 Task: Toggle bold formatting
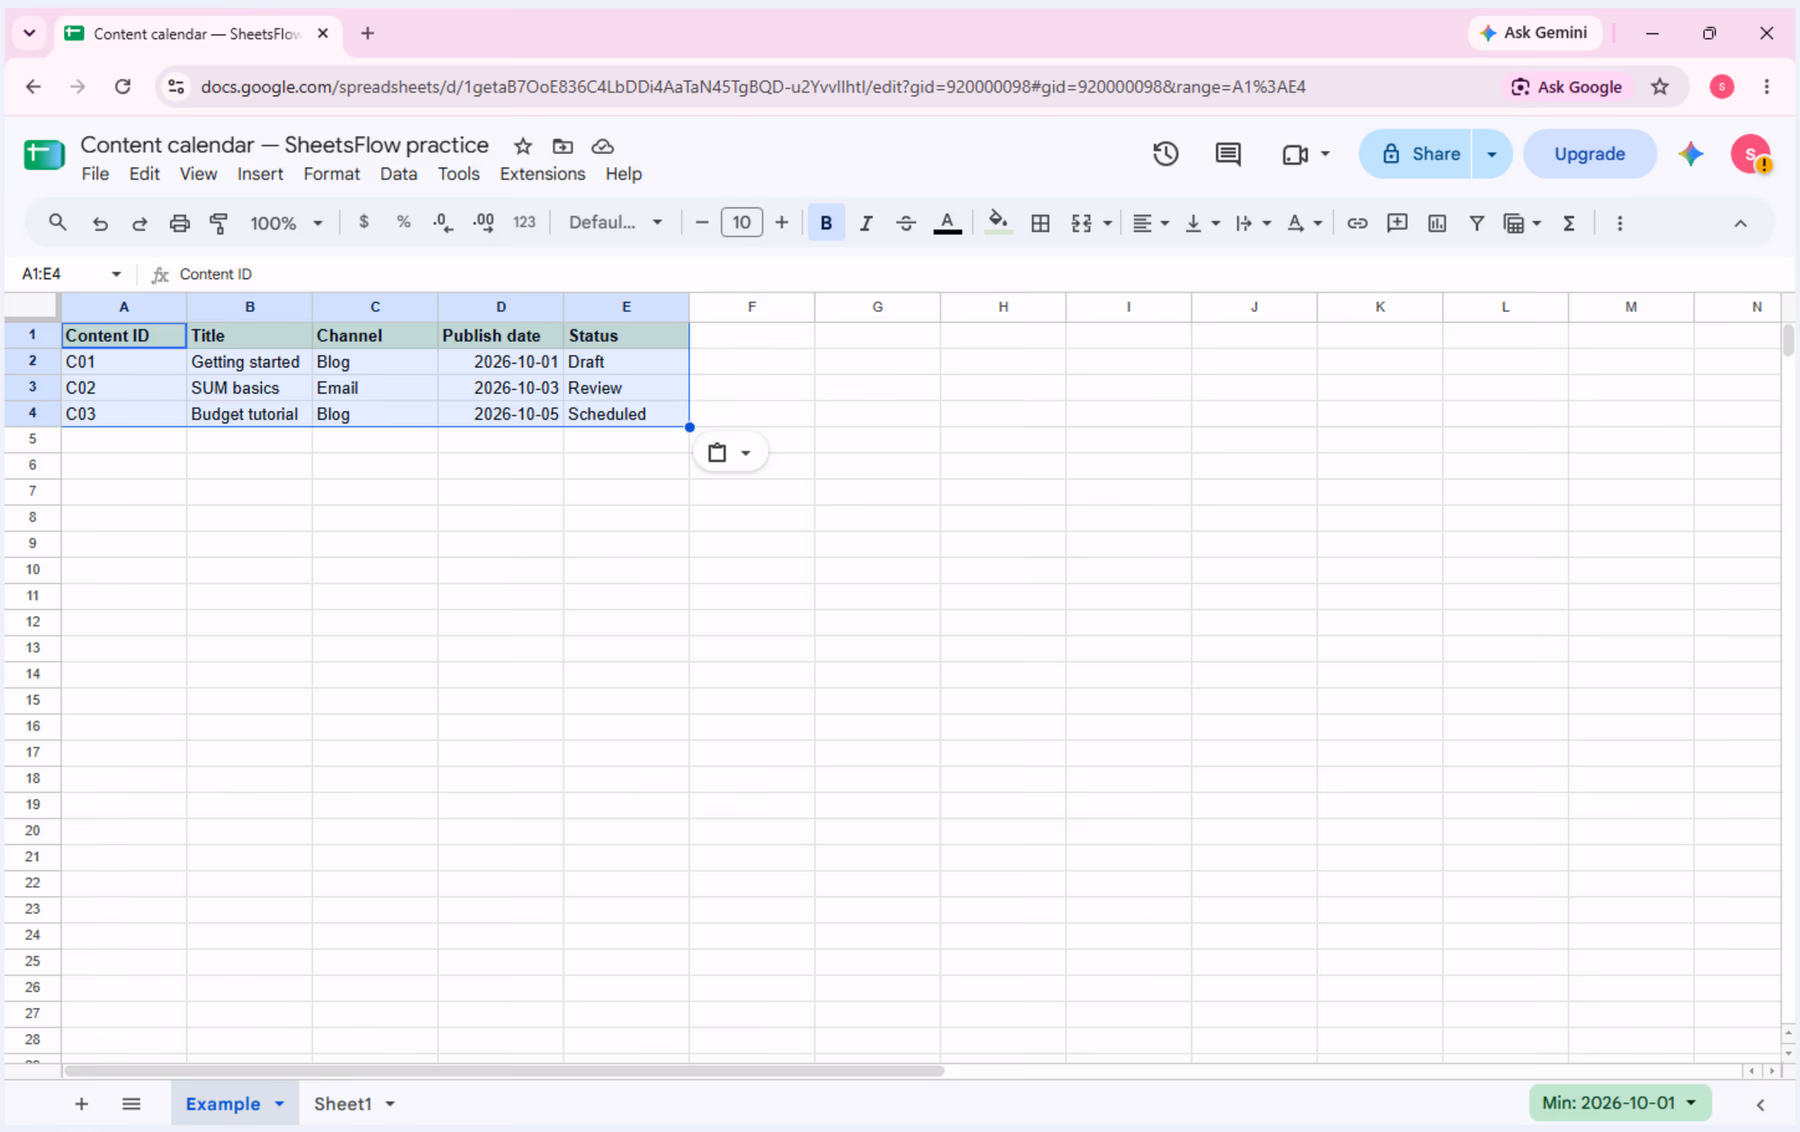click(x=826, y=223)
